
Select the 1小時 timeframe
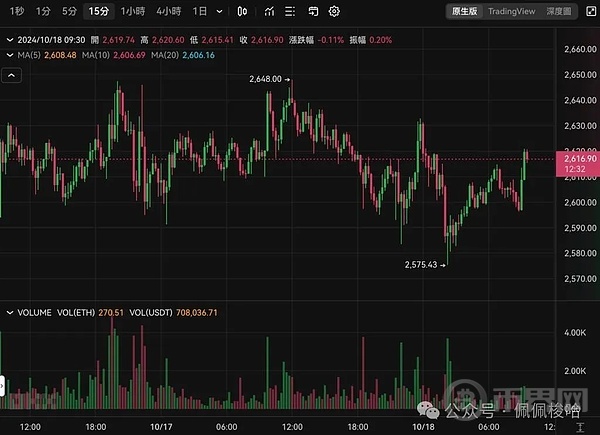tap(133, 11)
